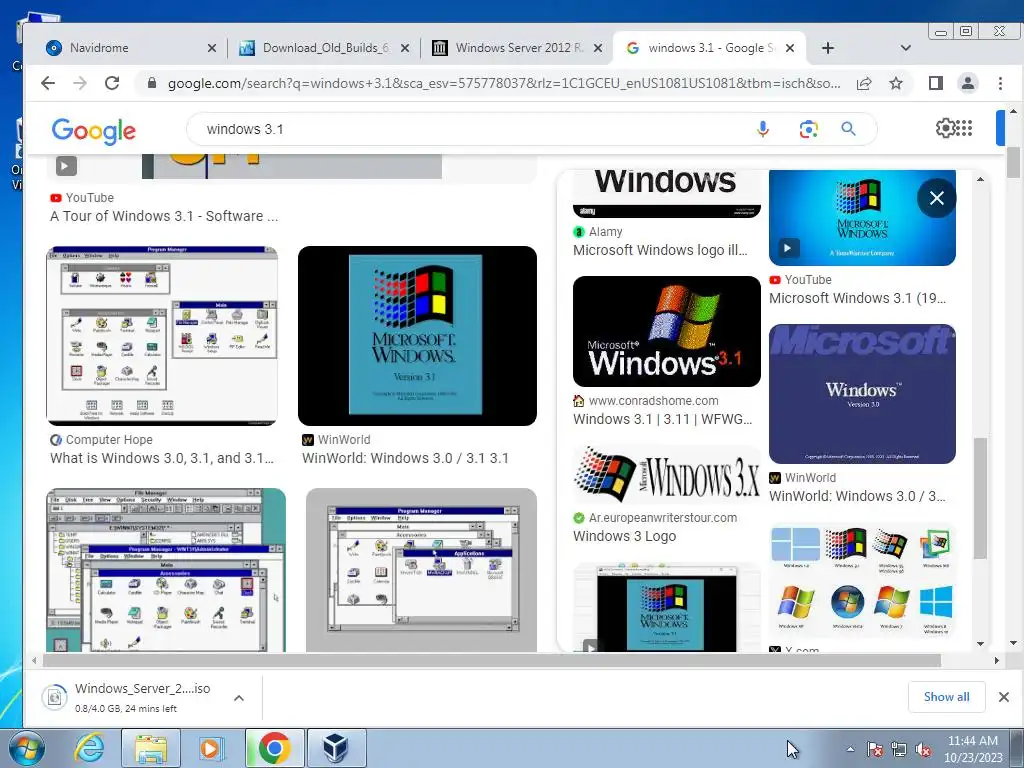Start a voice search with the microphone
Image resolution: width=1024 pixels, height=768 pixels.
(763, 129)
